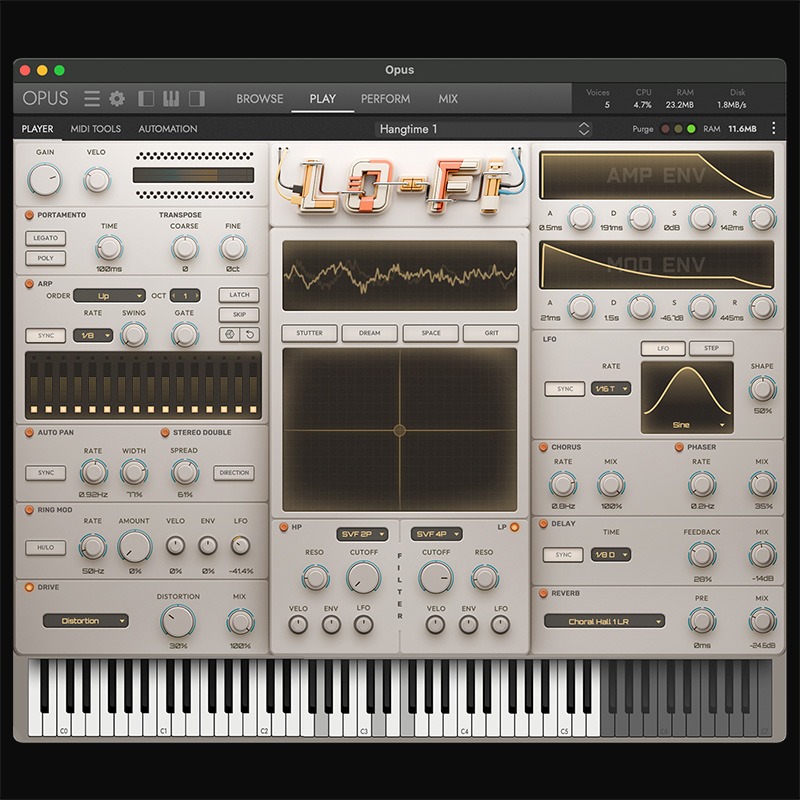Select the DREAM effect button
This screenshot has width=800, height=800.
[369, 333]
